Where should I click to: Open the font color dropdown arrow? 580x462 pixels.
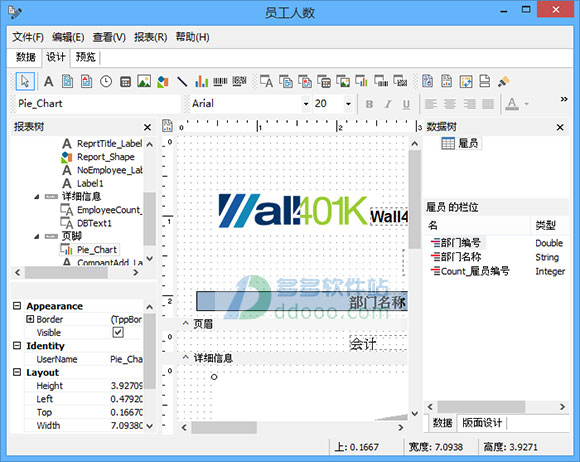tap(526, 104)
